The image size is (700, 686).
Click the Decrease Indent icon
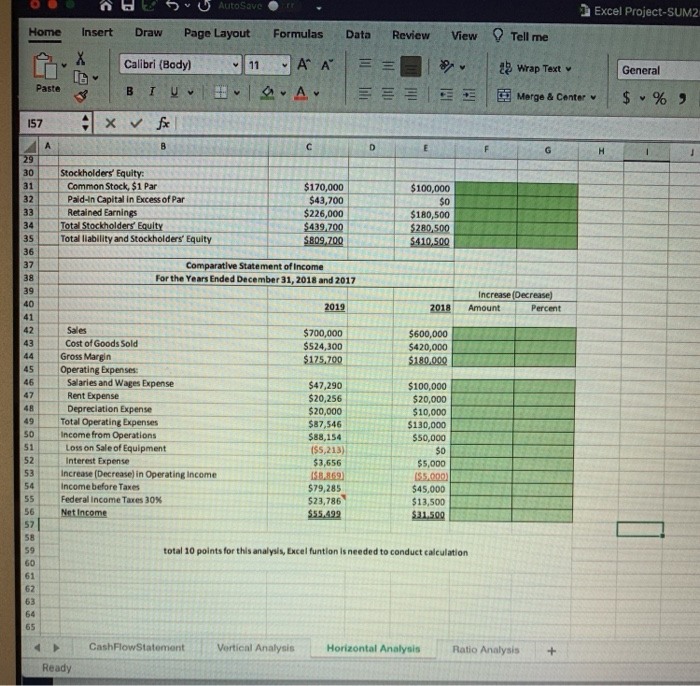(x=446, y=95)
